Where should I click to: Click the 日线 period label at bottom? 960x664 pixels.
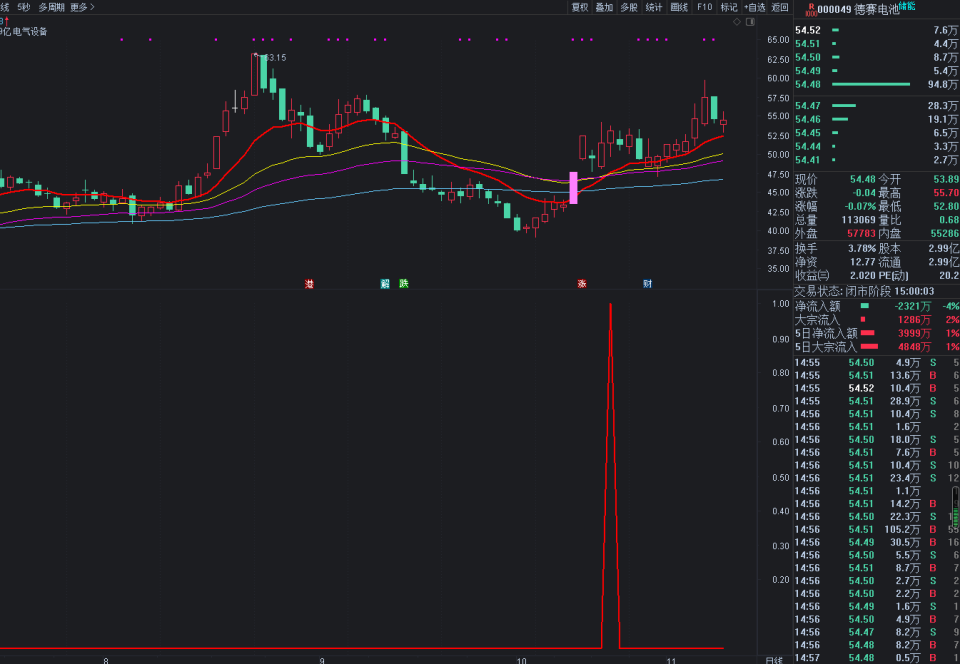click(774, 660)
